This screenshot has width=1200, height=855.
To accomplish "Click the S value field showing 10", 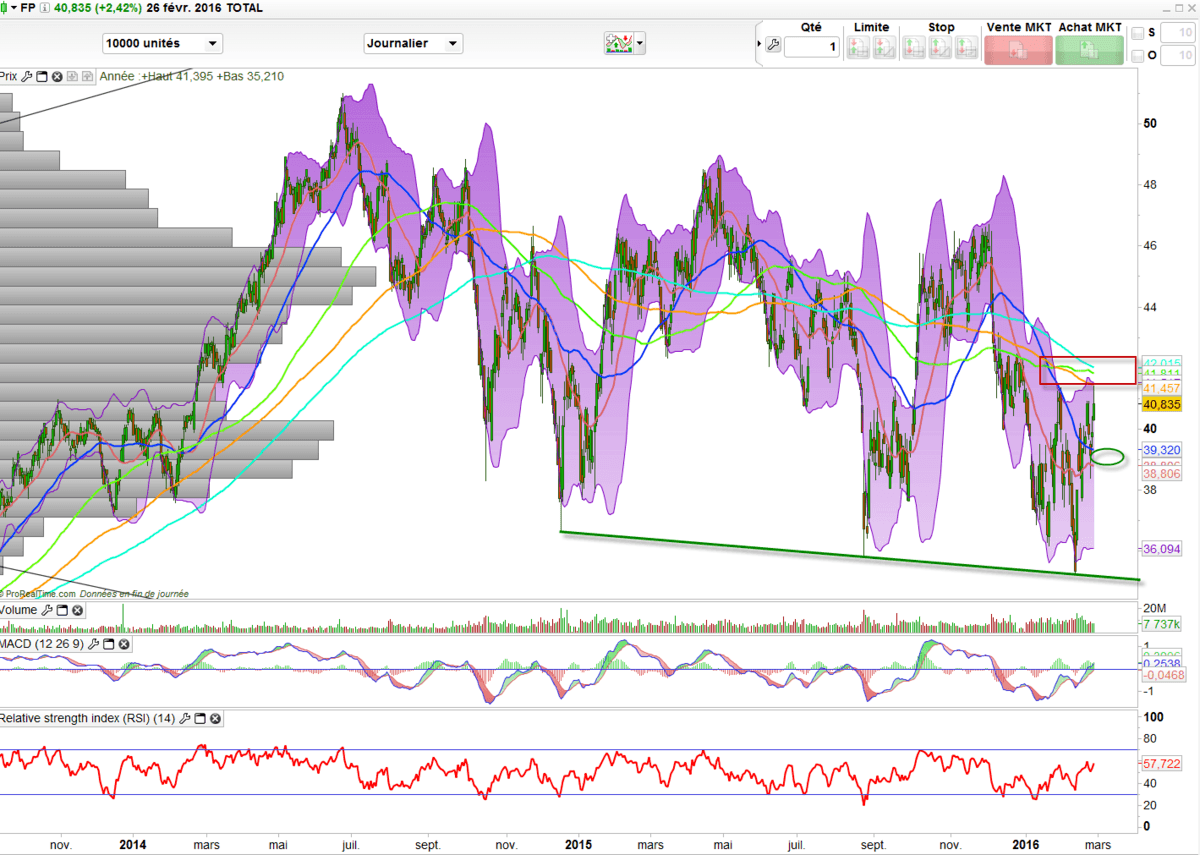I will tap(1177, 33).
